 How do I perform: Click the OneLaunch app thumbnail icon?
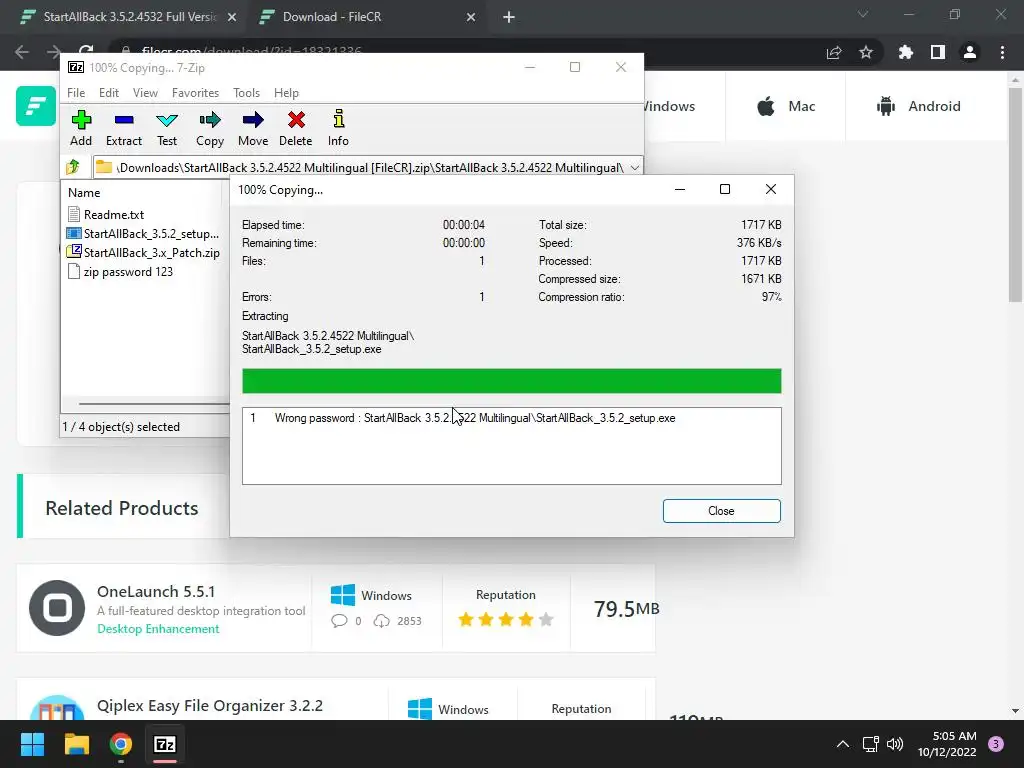point(57,607)
